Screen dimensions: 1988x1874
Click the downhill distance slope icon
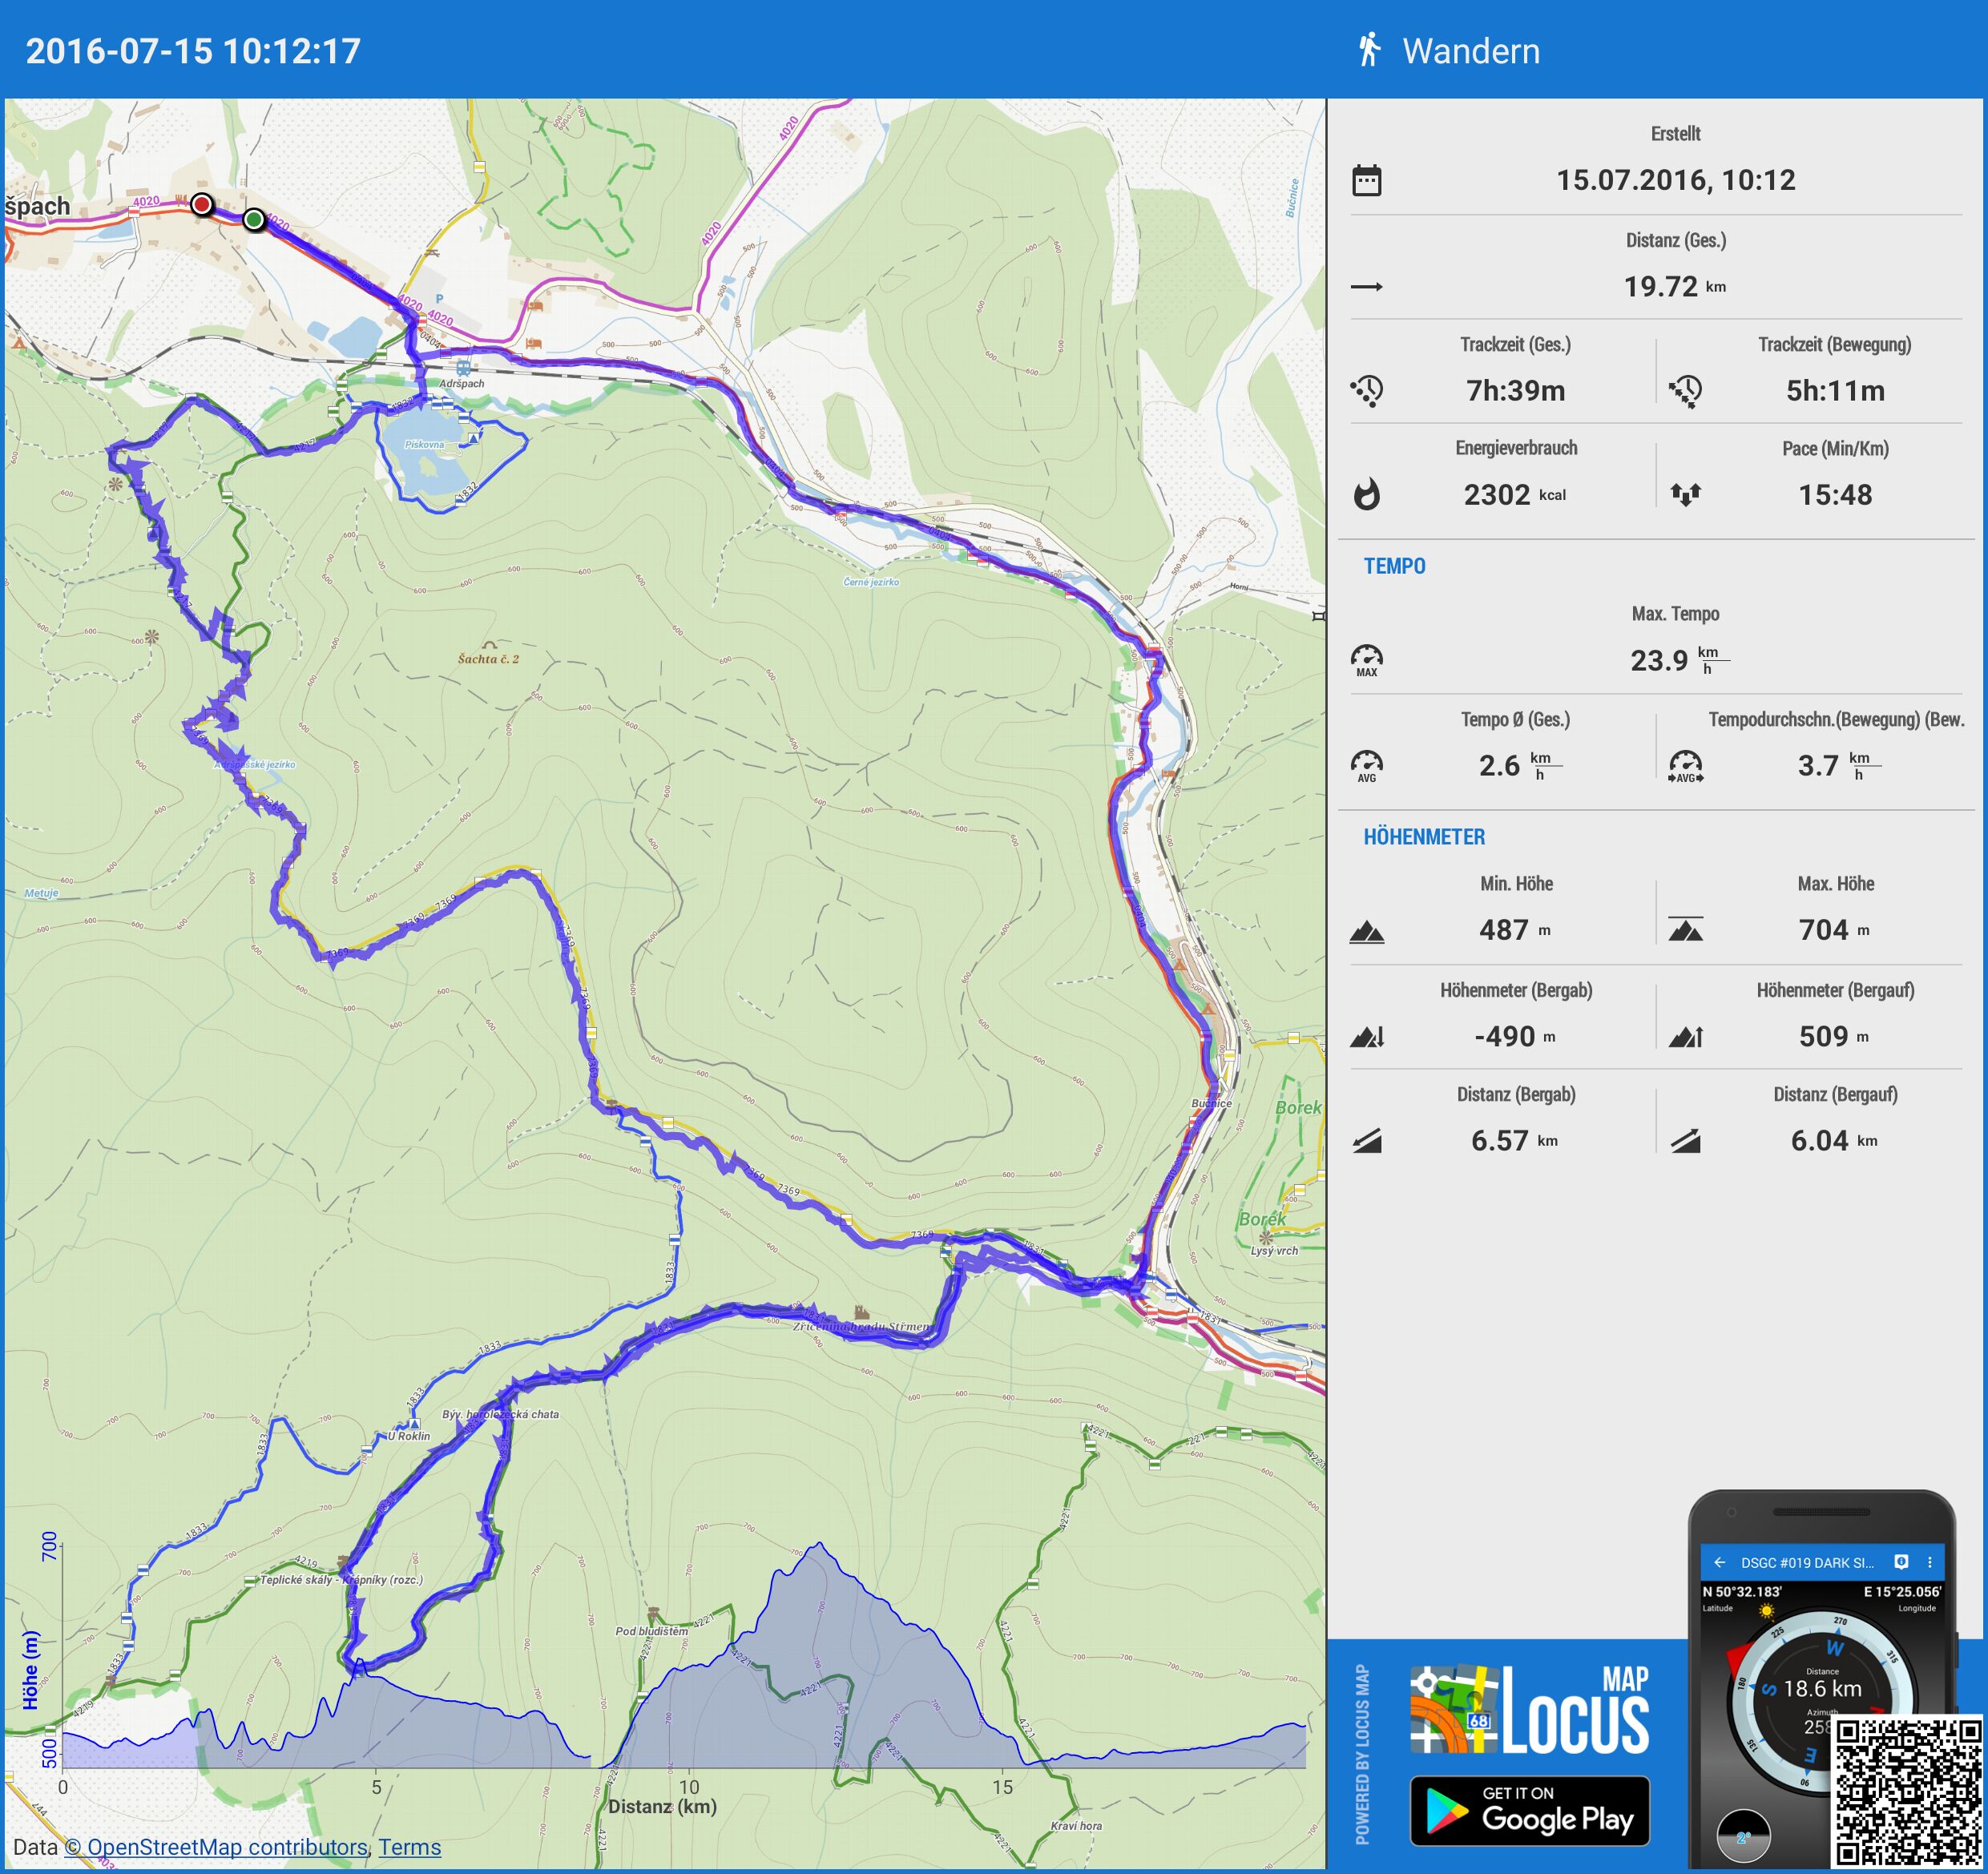1366,1141
